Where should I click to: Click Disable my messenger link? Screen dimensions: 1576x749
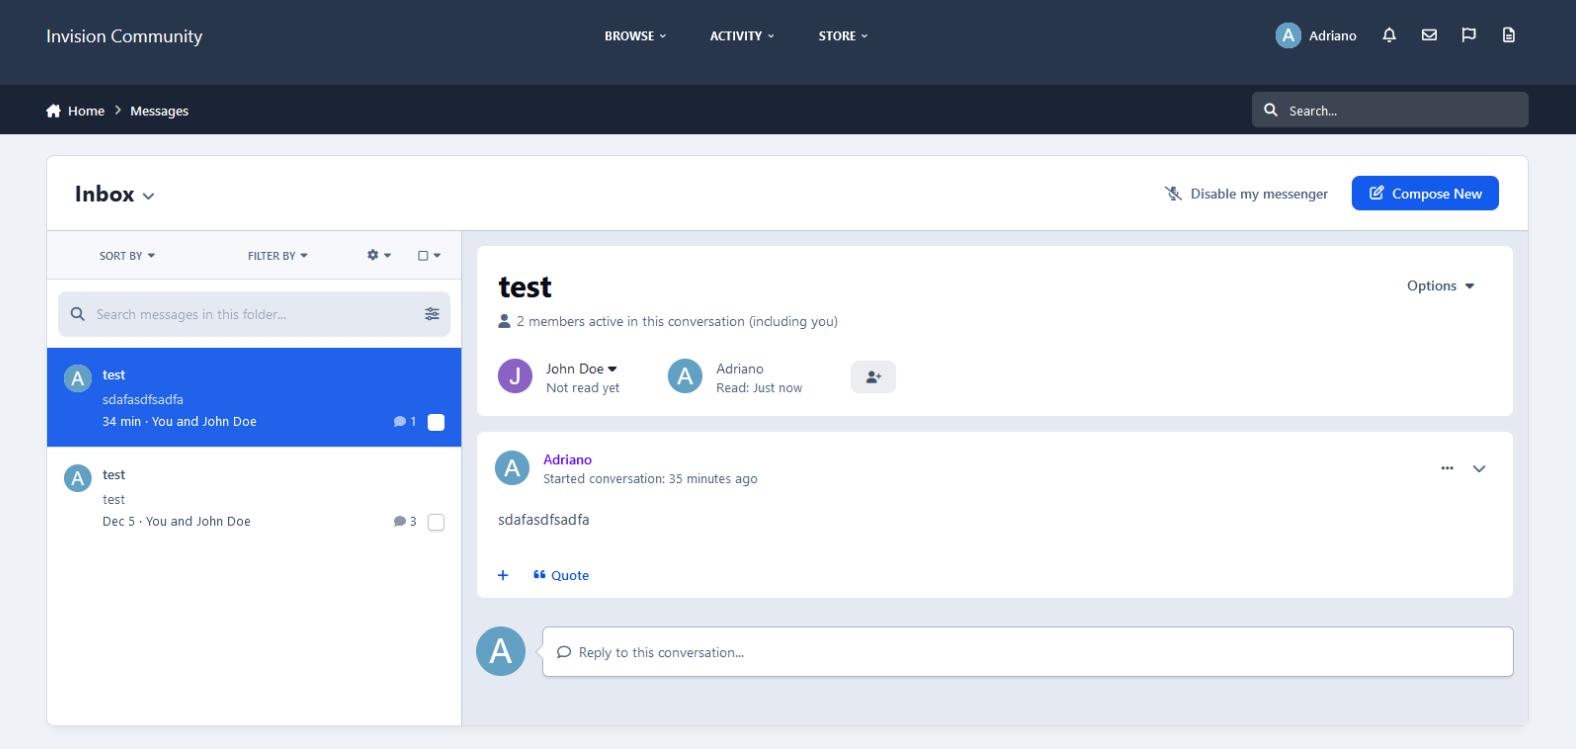1246,194
